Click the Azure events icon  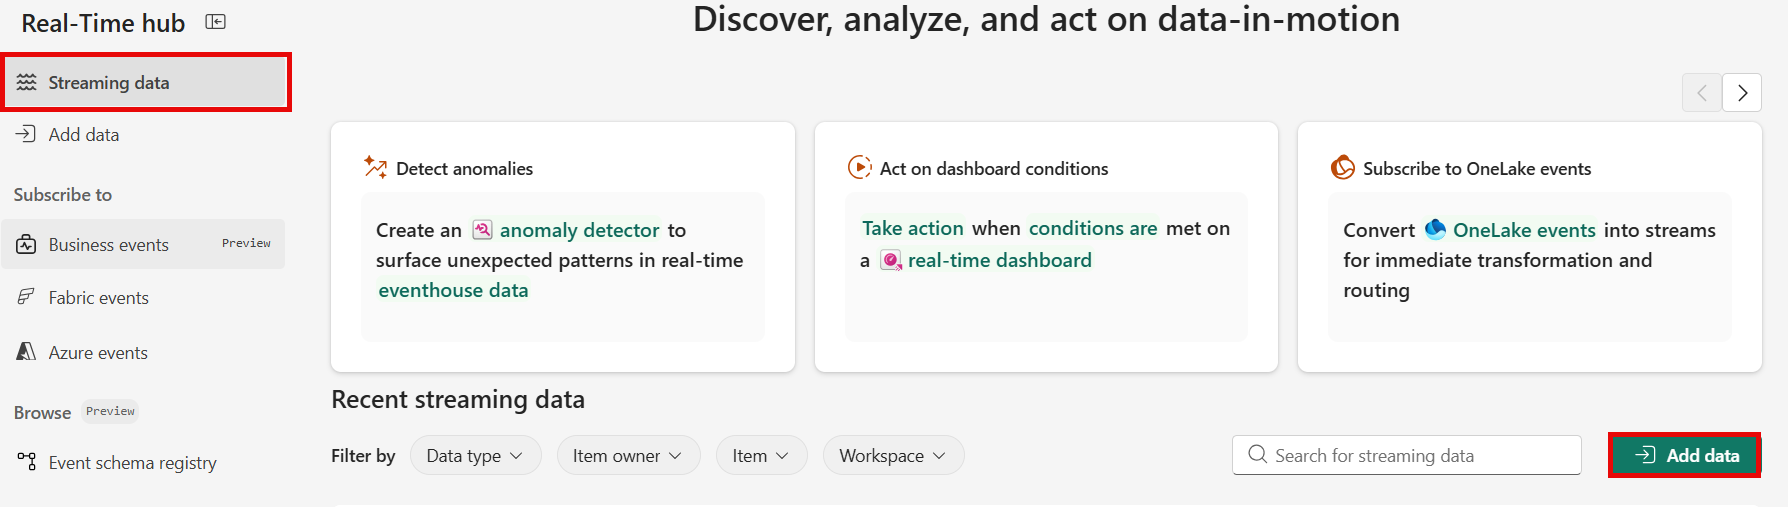26,352
